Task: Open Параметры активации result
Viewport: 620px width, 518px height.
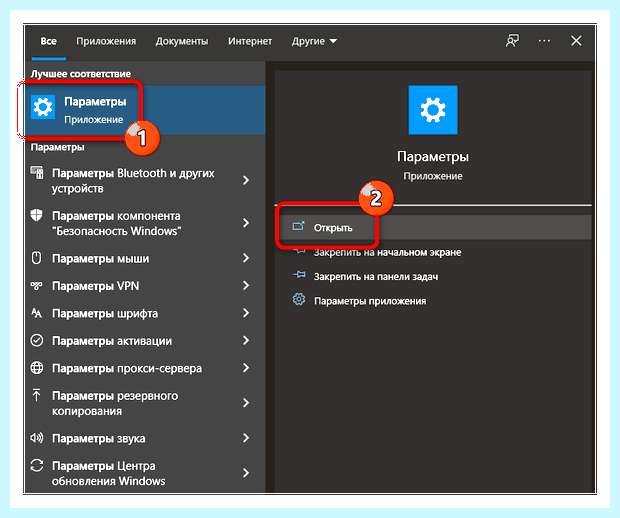Action: pos(146,341)
